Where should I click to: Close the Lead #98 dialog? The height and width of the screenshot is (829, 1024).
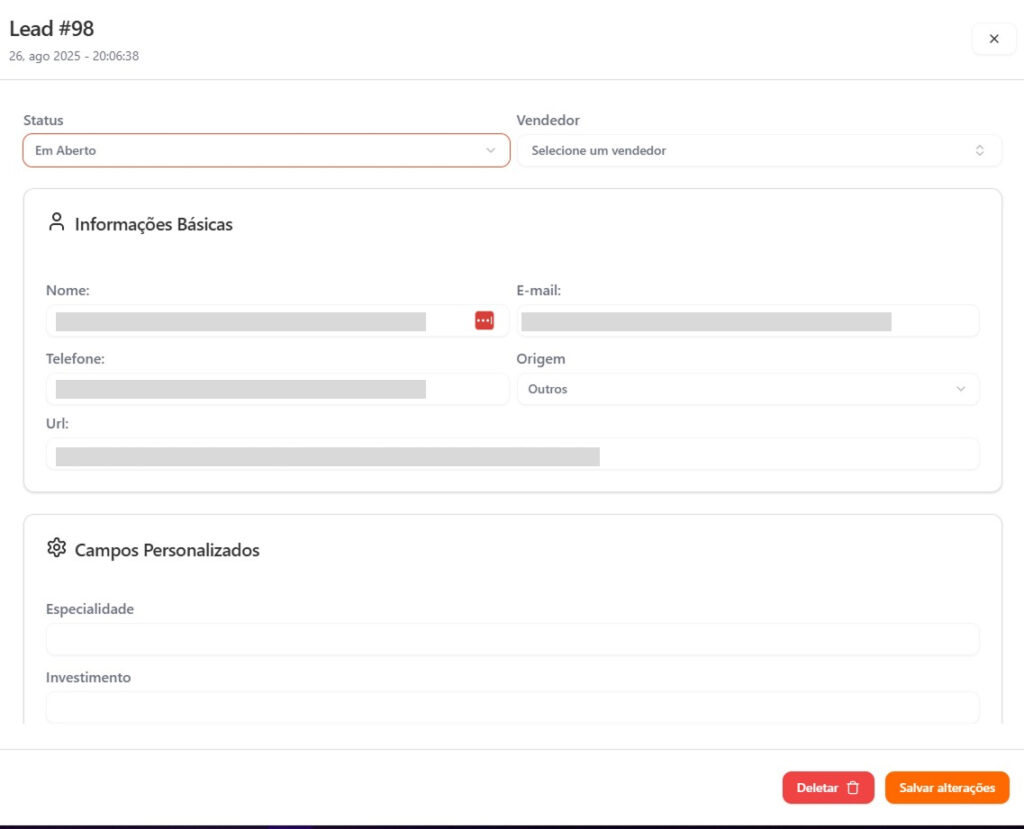pos(993,39)
